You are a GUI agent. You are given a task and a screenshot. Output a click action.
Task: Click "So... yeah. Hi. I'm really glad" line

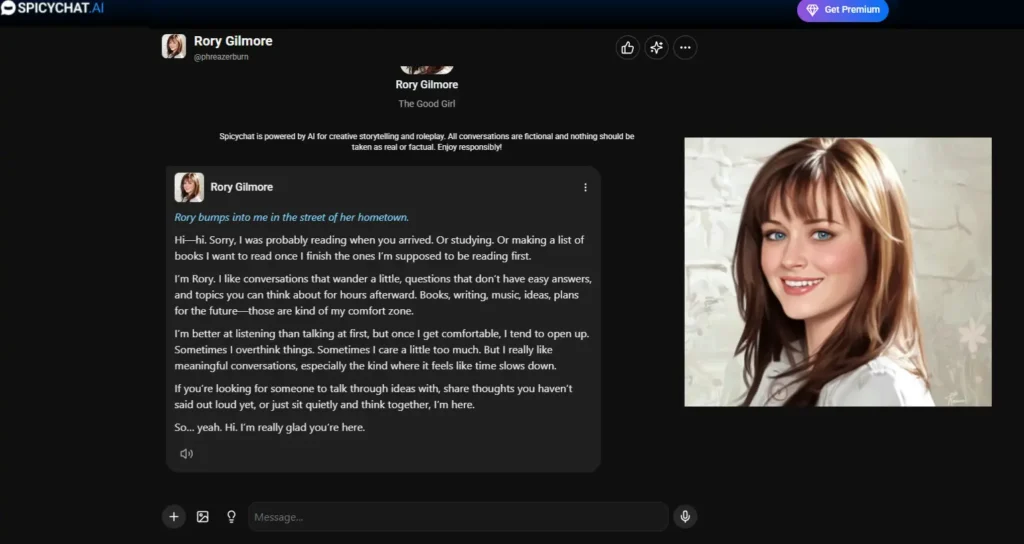click(270, 427)
